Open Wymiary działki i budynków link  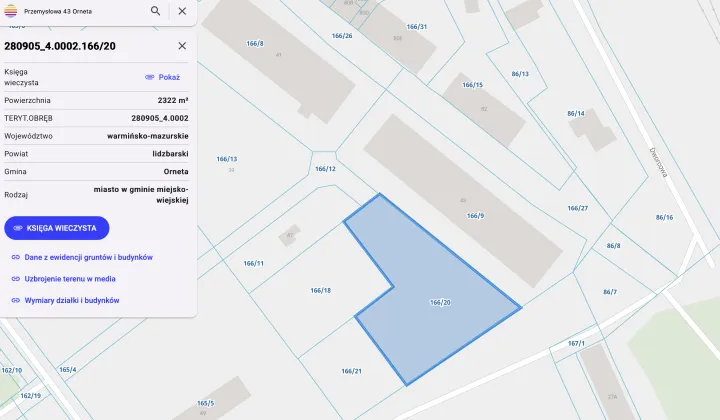72,301
